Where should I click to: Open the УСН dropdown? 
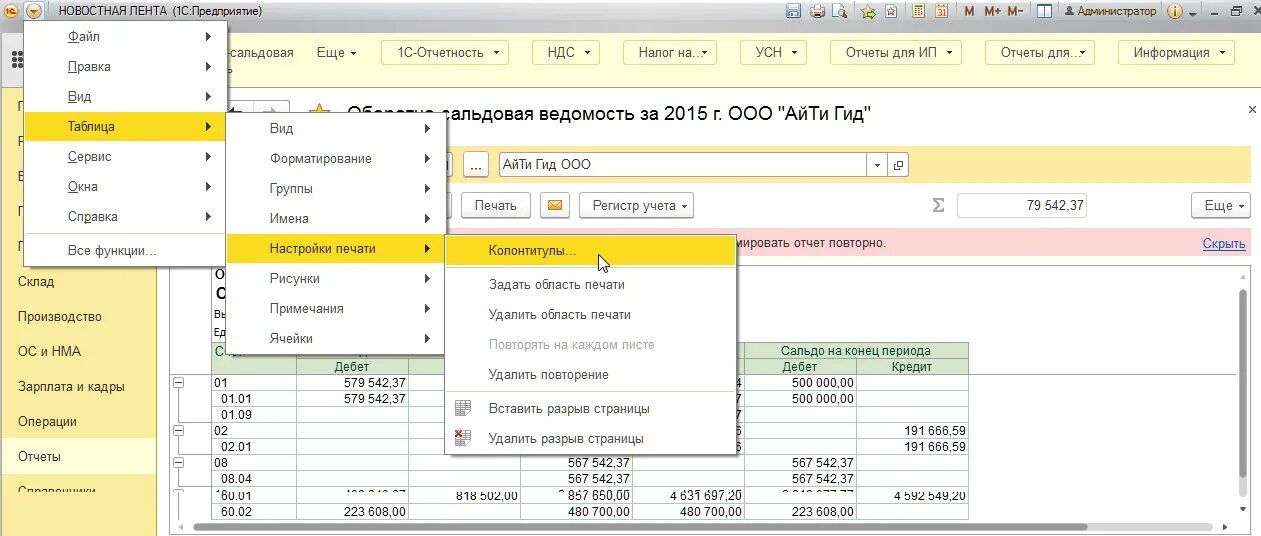tap(768, 53)
